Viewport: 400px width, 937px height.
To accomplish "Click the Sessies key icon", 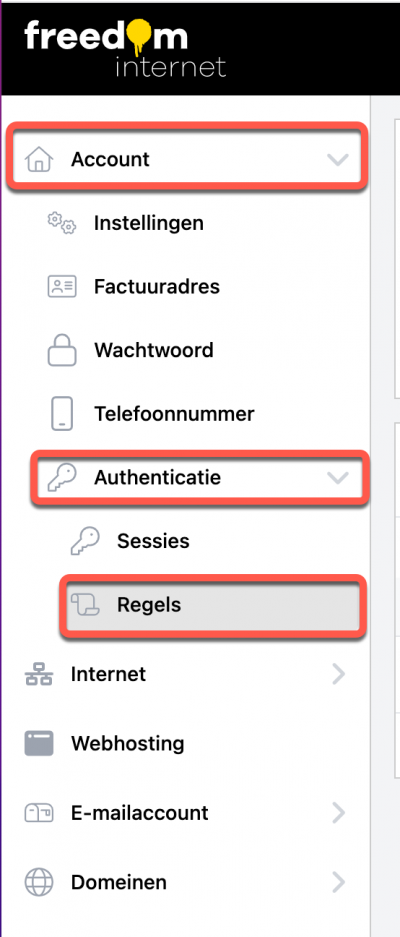I will click(x=85, y=541).
